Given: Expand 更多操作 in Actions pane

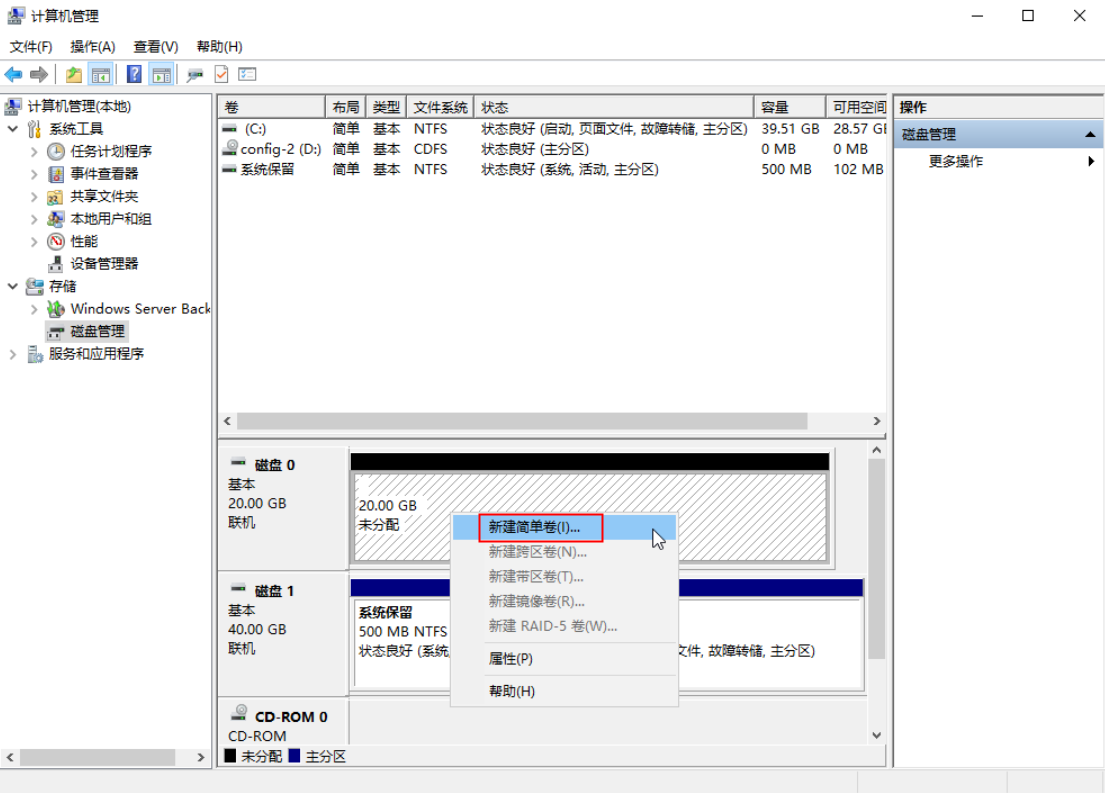Looking at the screenshot, I should (999, 161).
